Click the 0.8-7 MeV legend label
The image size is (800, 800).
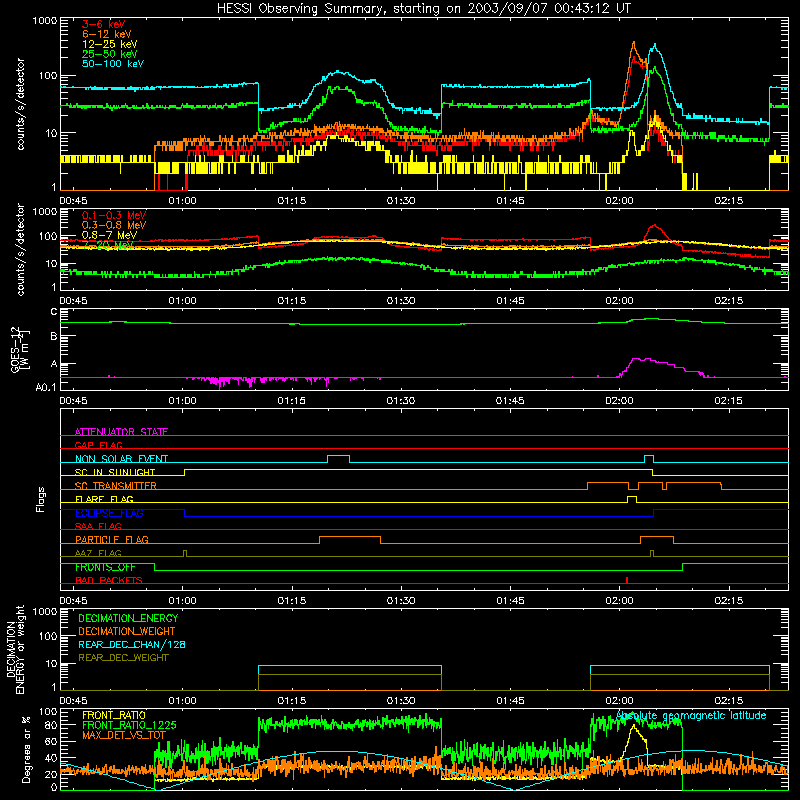[x=109, y=235]
